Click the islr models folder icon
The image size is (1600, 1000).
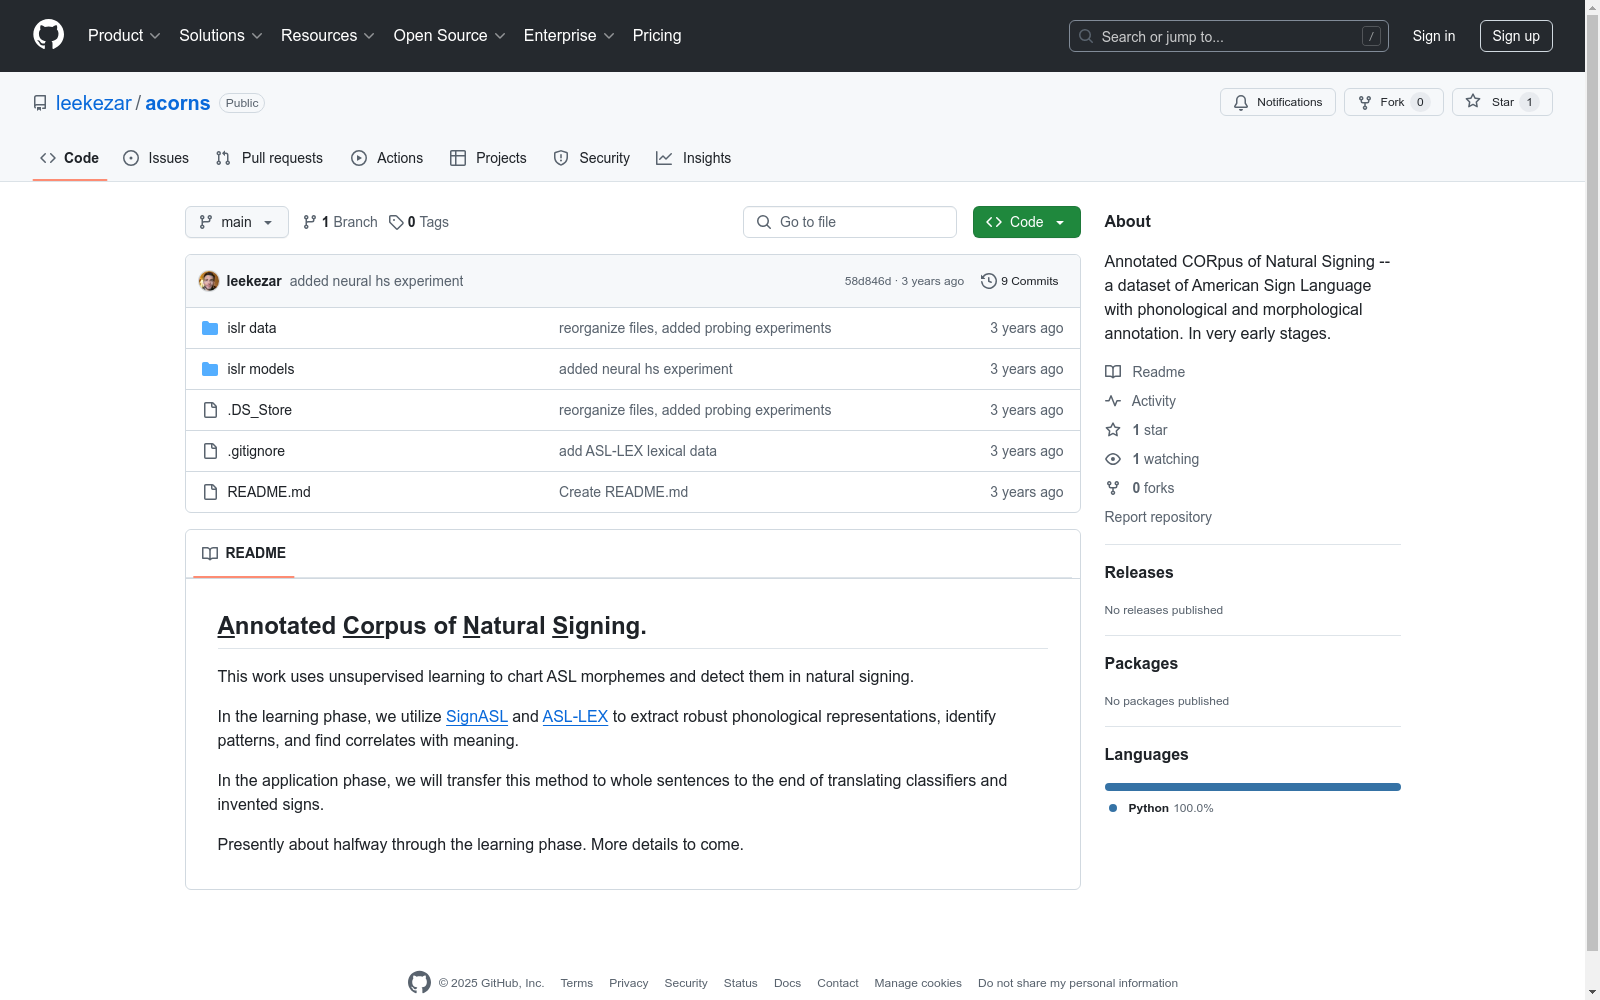coord(210,369)
